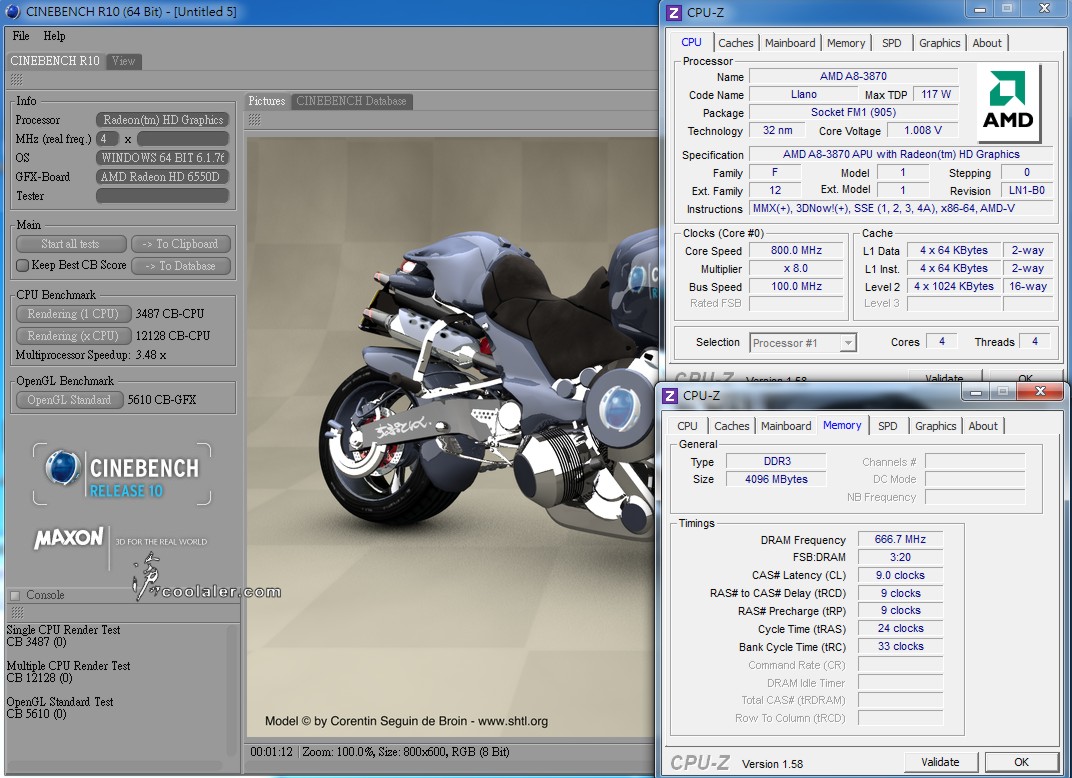The image size is (1072, 778).
Task: Click the rendered motorcycle image
Action: [451, 438]
